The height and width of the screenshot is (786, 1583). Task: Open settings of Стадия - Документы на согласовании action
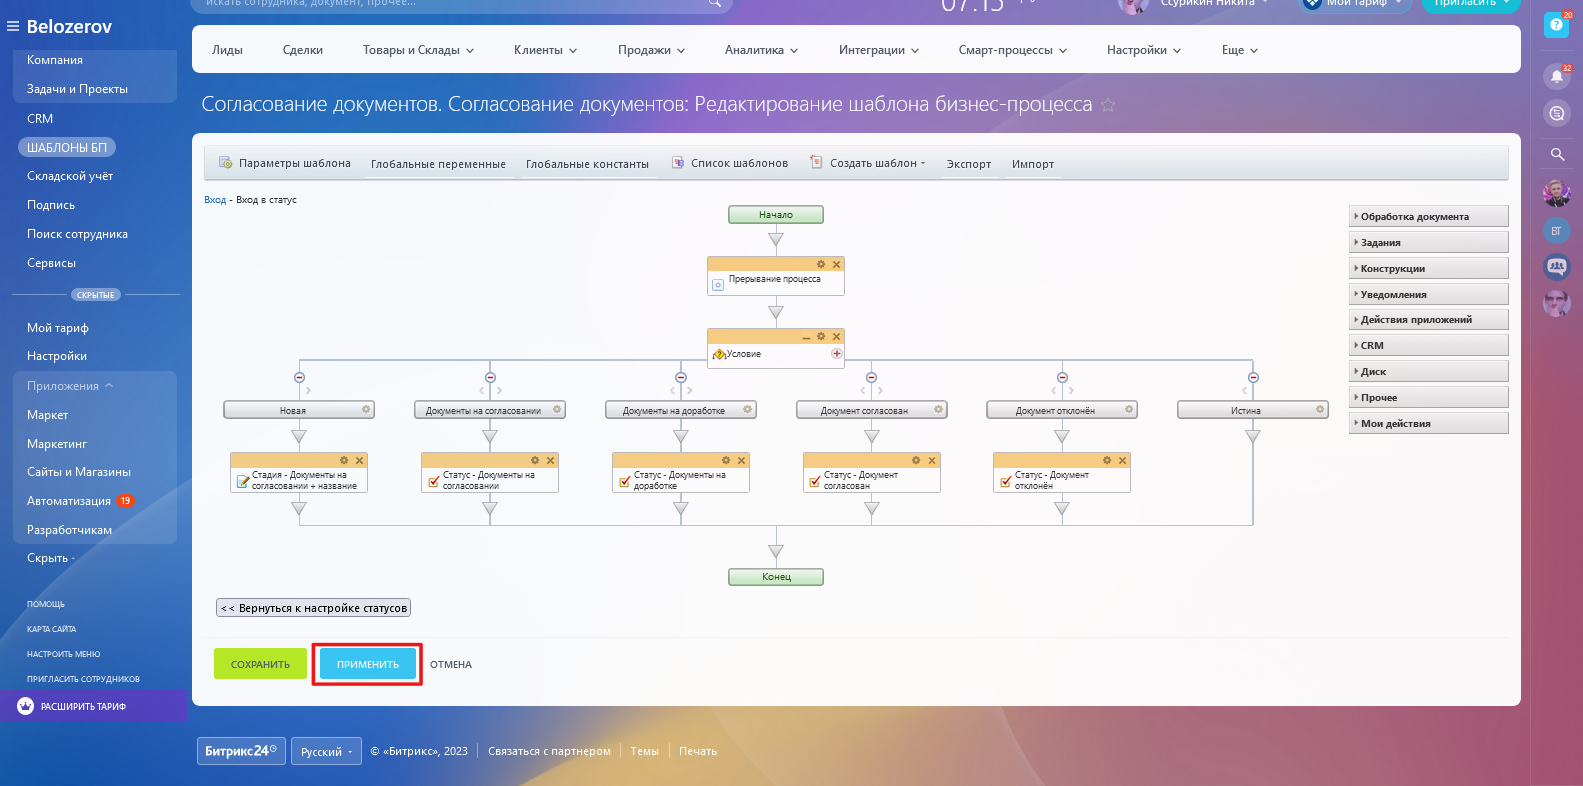click(x=344, y=460)
